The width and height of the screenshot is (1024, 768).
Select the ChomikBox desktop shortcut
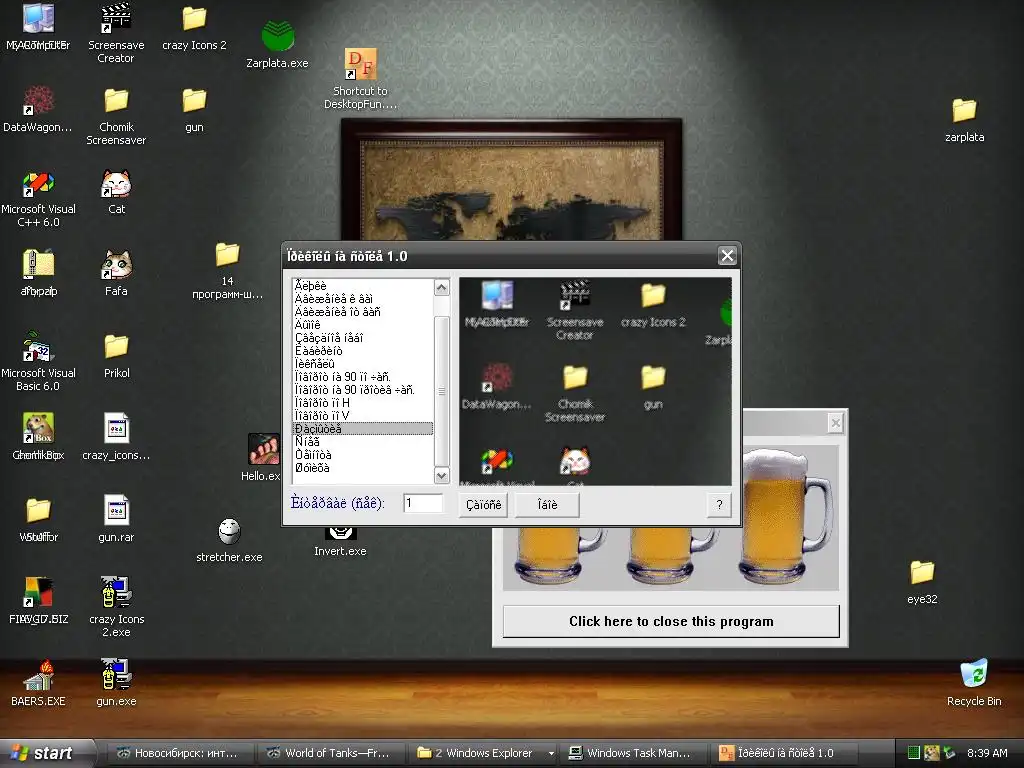(x=38, y=437)
